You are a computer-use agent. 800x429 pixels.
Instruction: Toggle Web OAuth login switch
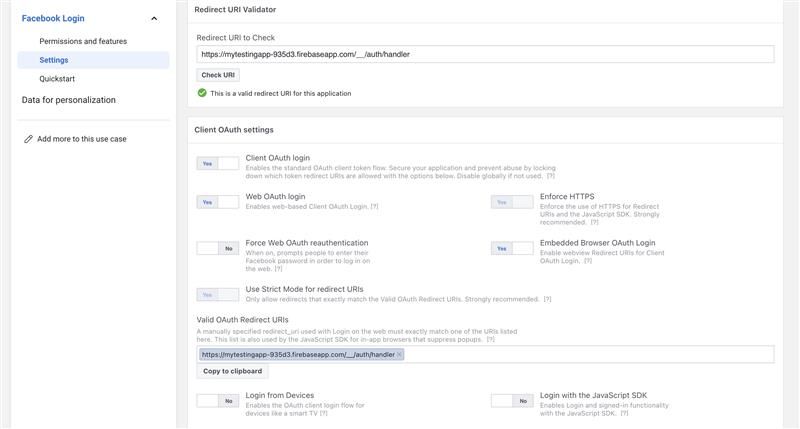tap(218, 202)
